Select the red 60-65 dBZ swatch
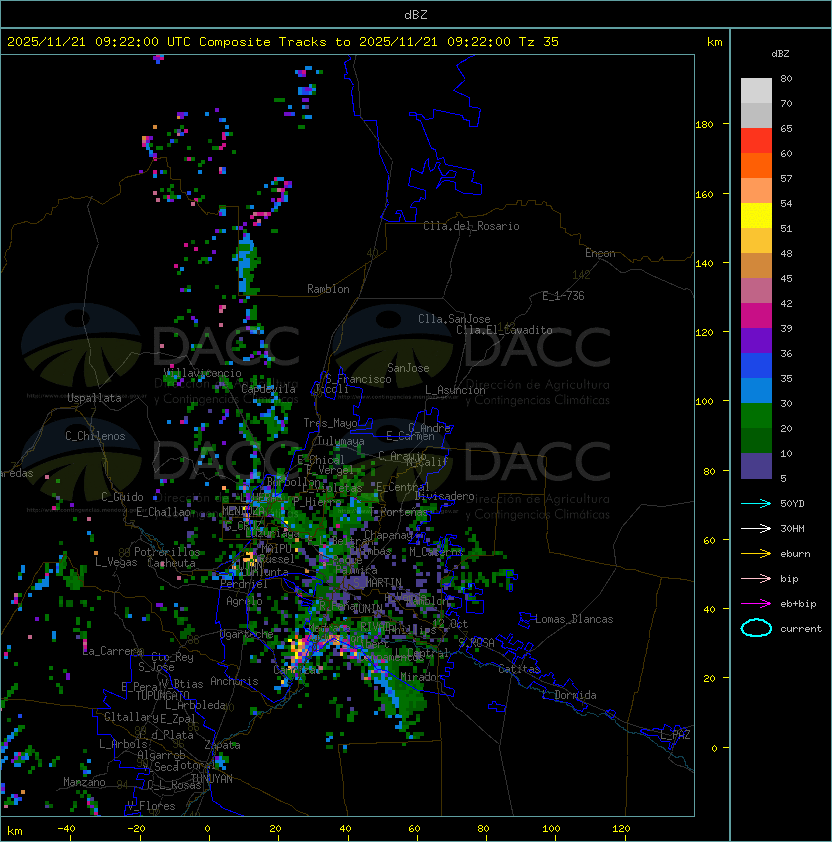This screenshot has height=842, width=832. tap(756, 141)
